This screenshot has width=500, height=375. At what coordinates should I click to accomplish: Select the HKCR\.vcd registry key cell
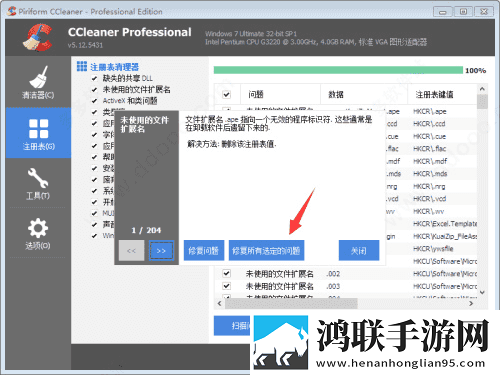pyautogui.click(x=429, y=199)
